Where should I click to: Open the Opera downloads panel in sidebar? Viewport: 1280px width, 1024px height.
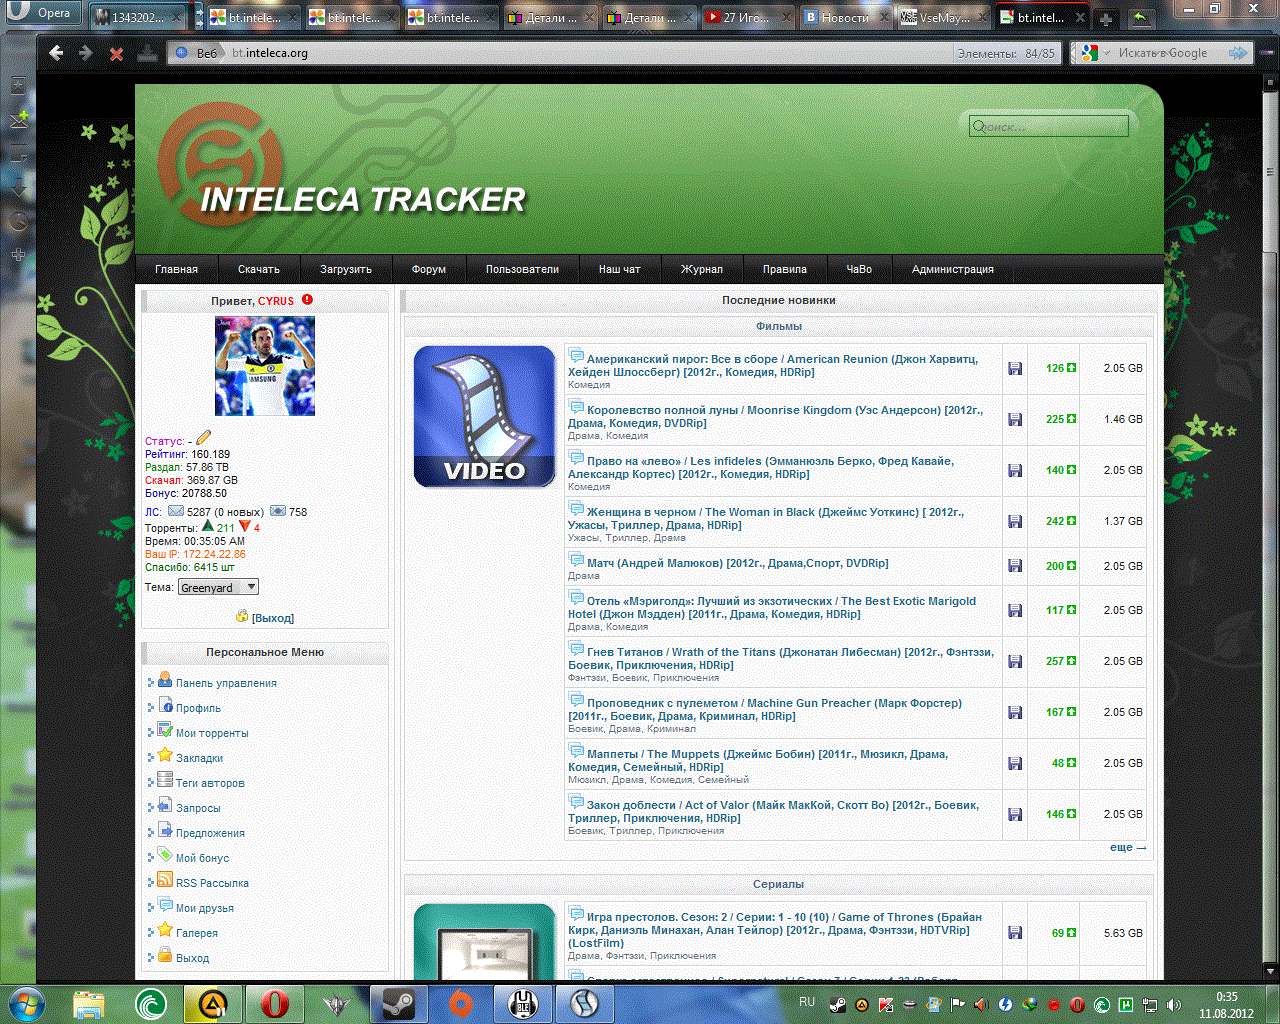pyautogui.click(x=18, y=188)
